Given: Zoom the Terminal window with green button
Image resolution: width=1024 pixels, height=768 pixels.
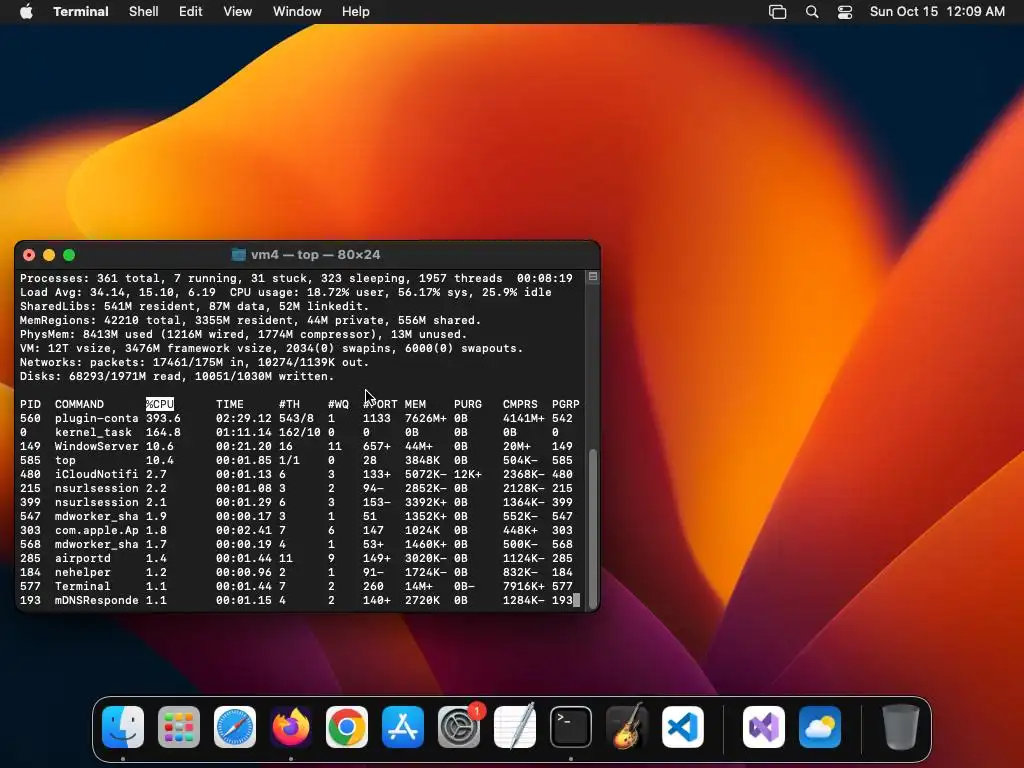Looking at the screenshot, I should 69,255.
